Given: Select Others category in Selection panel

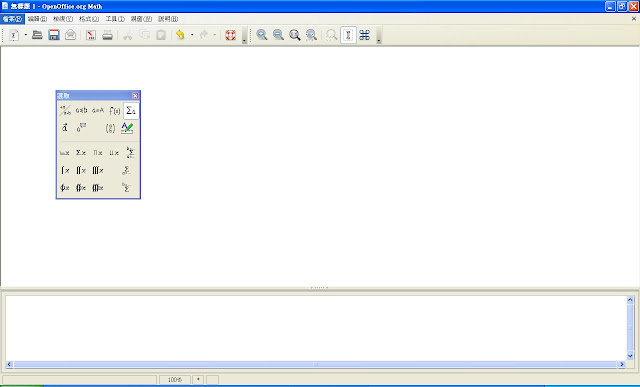Looking at the screenshot, I should tap(81, 128).
